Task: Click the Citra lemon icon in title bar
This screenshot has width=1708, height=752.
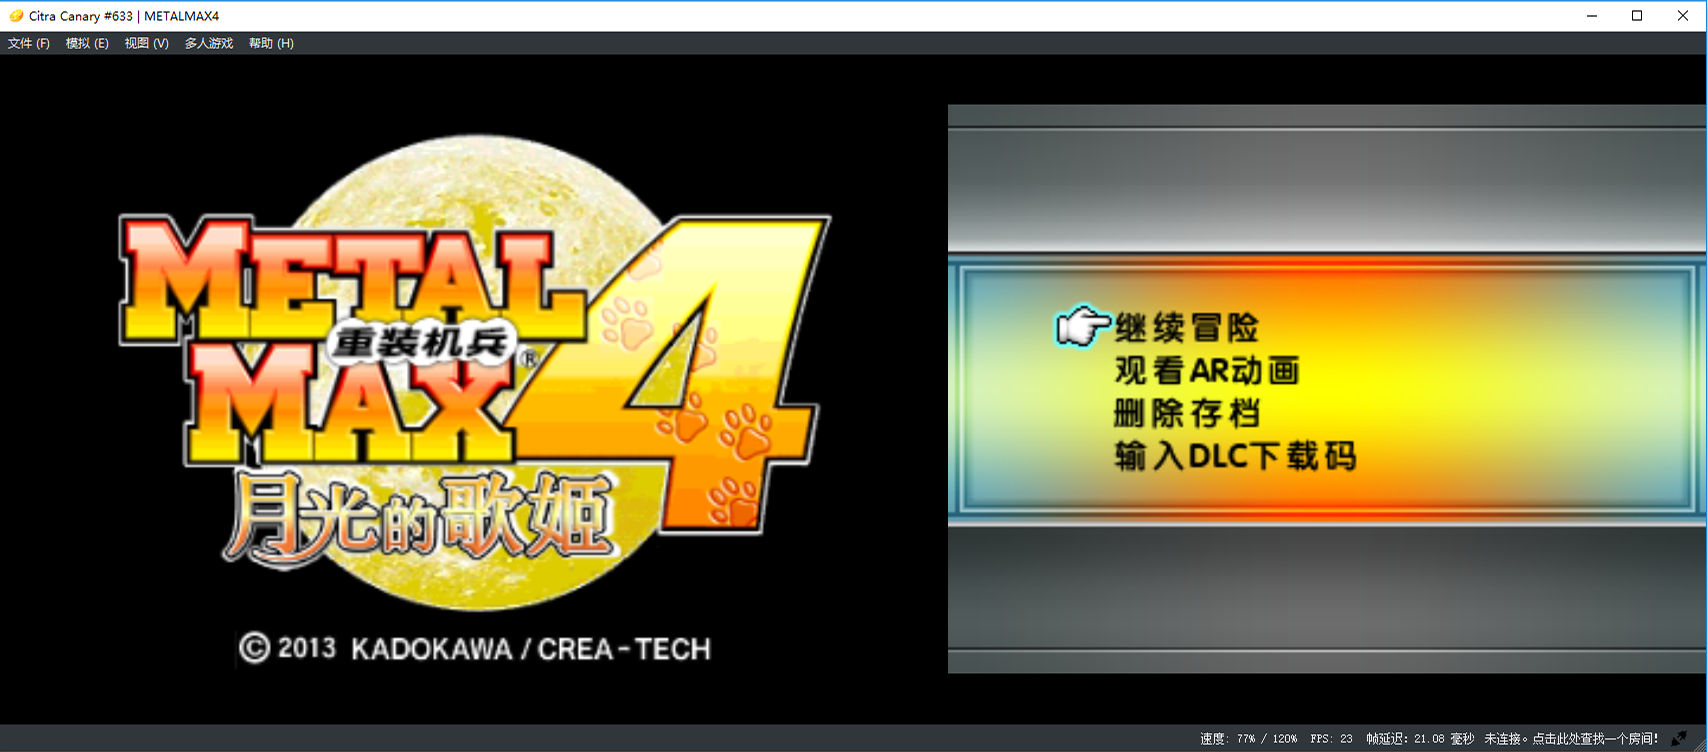Action: (16, 16)
